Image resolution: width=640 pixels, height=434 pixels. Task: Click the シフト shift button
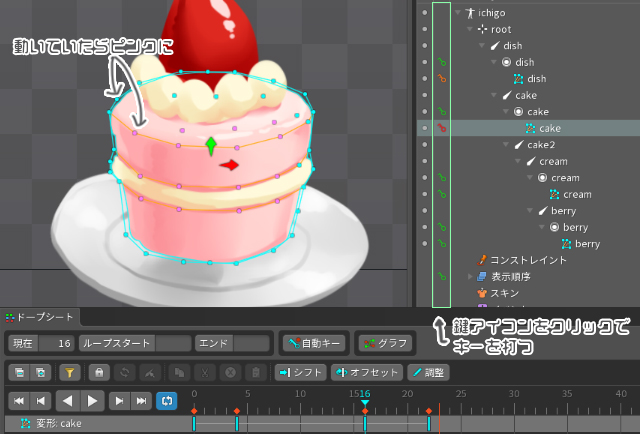click(301, 372)
